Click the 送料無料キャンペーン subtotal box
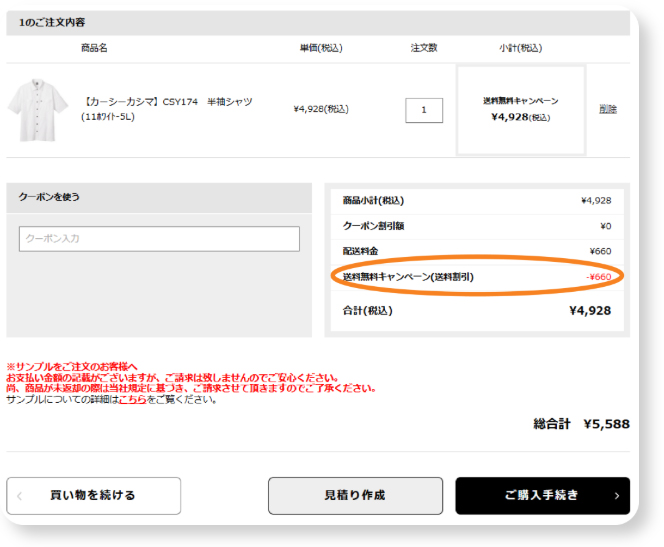This screenshot has width=664, height=547. (x=520, y=110)
